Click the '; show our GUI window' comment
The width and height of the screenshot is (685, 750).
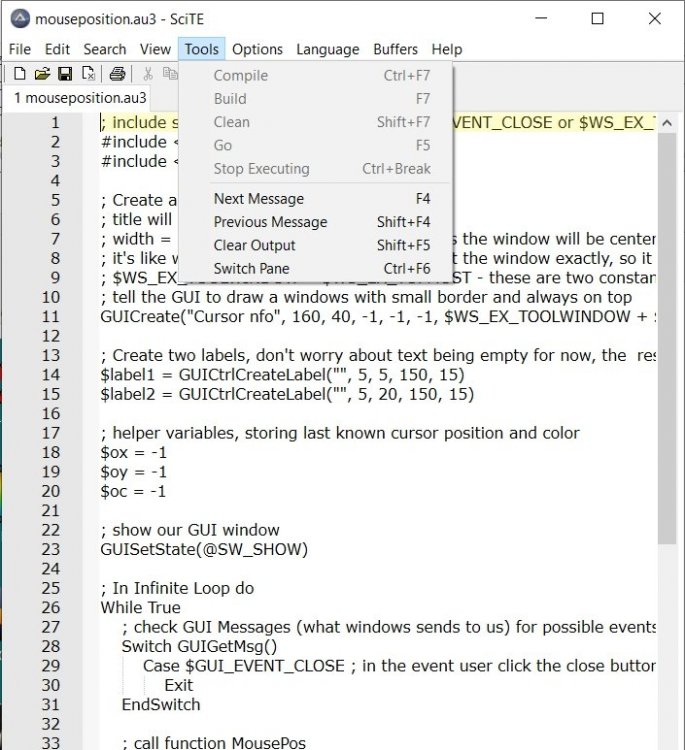(190, 530)
